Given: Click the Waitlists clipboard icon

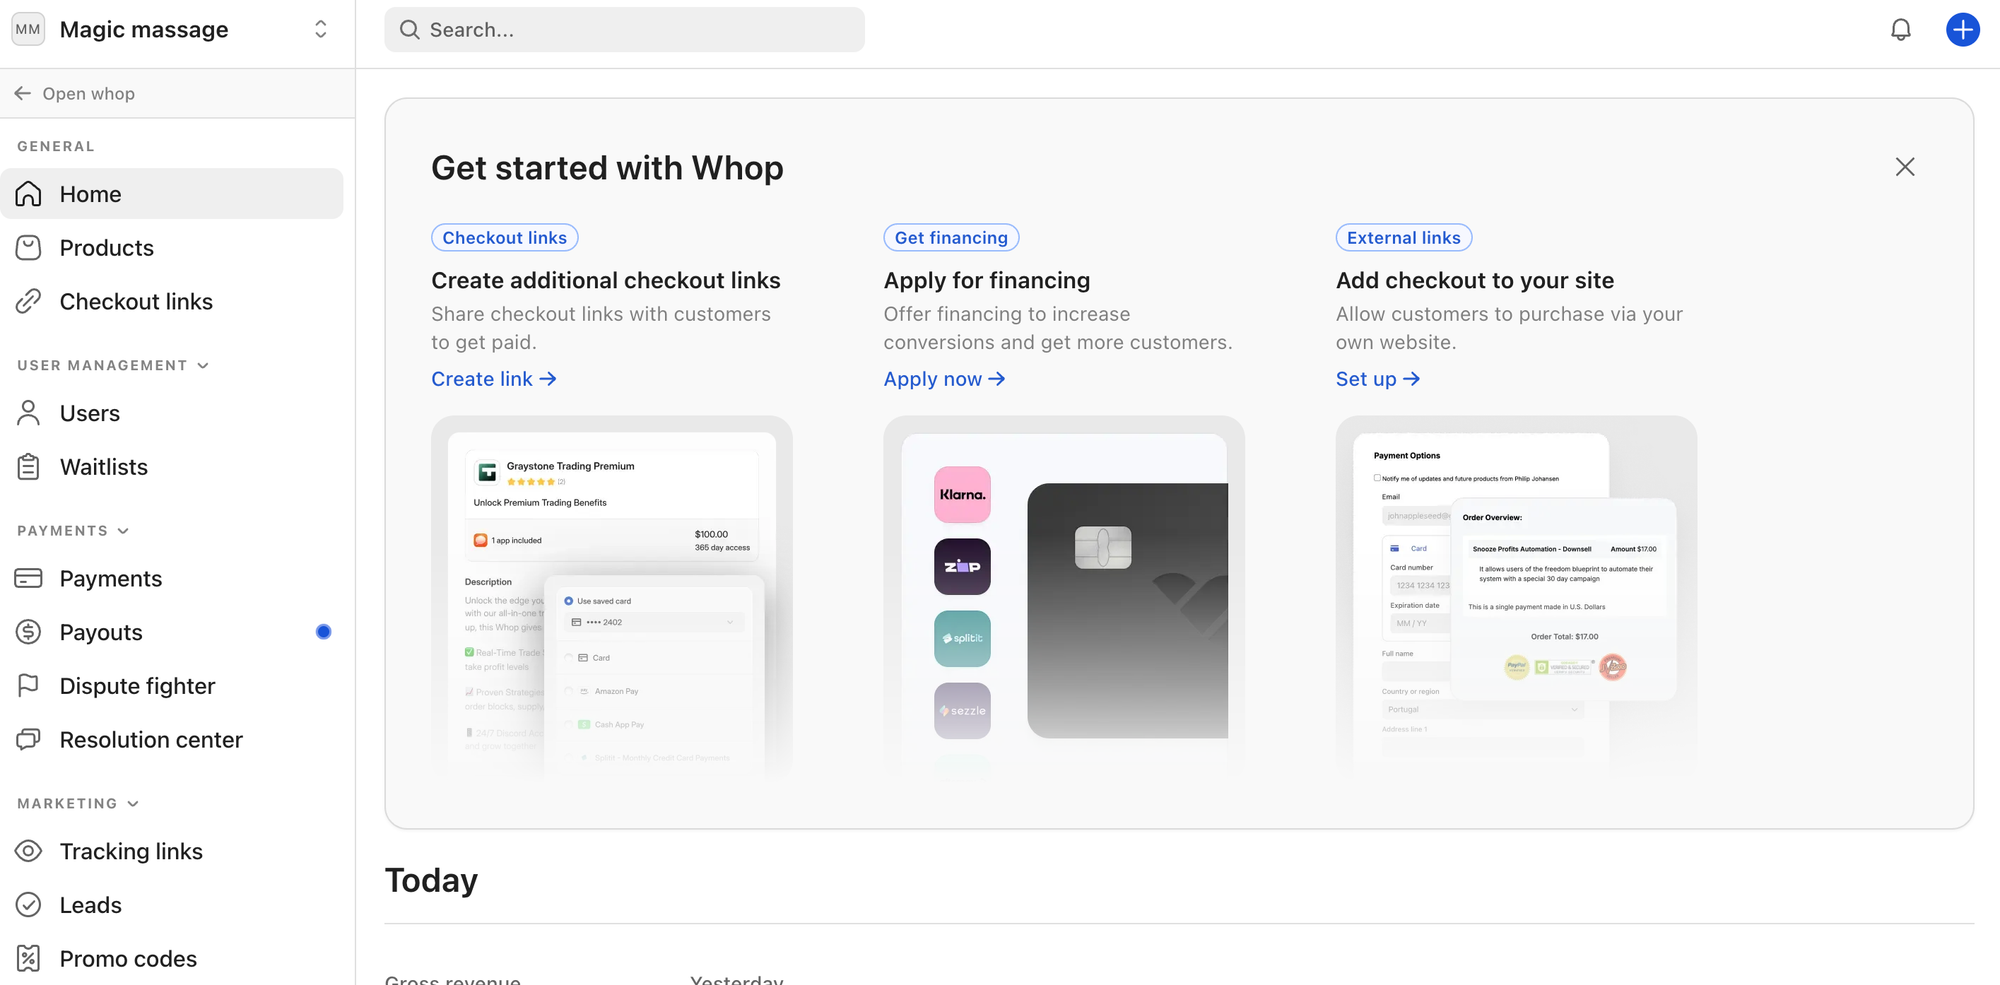Looking at the screenshot, I should 29,467.
